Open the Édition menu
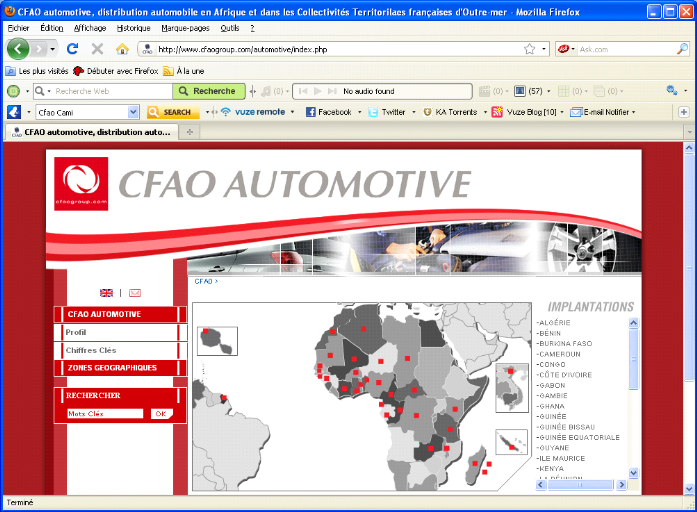 click(52, 28)
